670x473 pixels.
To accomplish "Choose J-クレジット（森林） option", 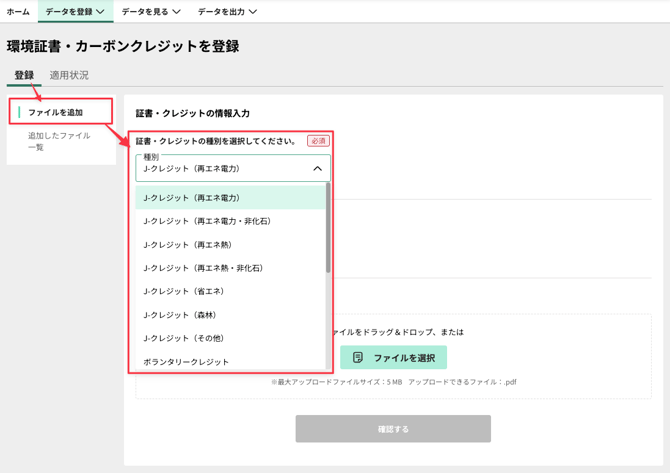I will [231, 315].
